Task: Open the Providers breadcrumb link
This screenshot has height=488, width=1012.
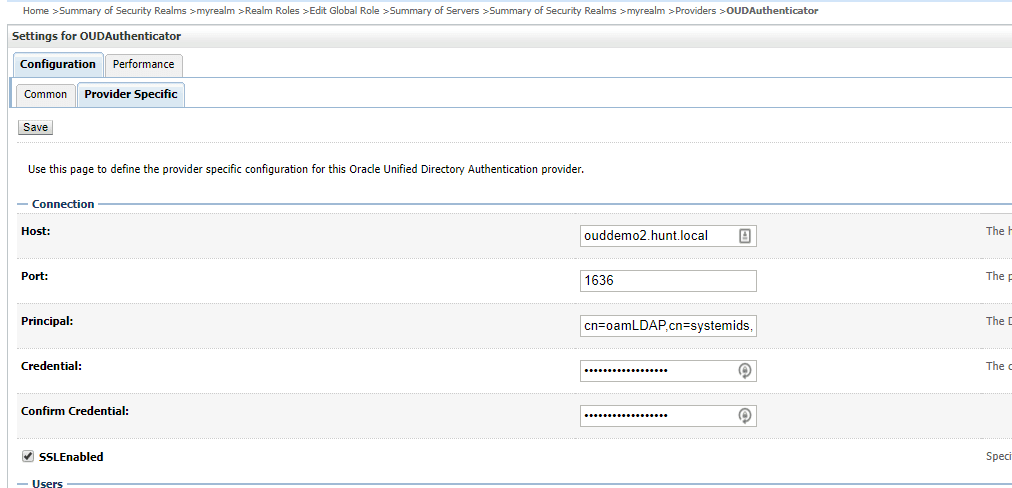Action: (694, 11)
